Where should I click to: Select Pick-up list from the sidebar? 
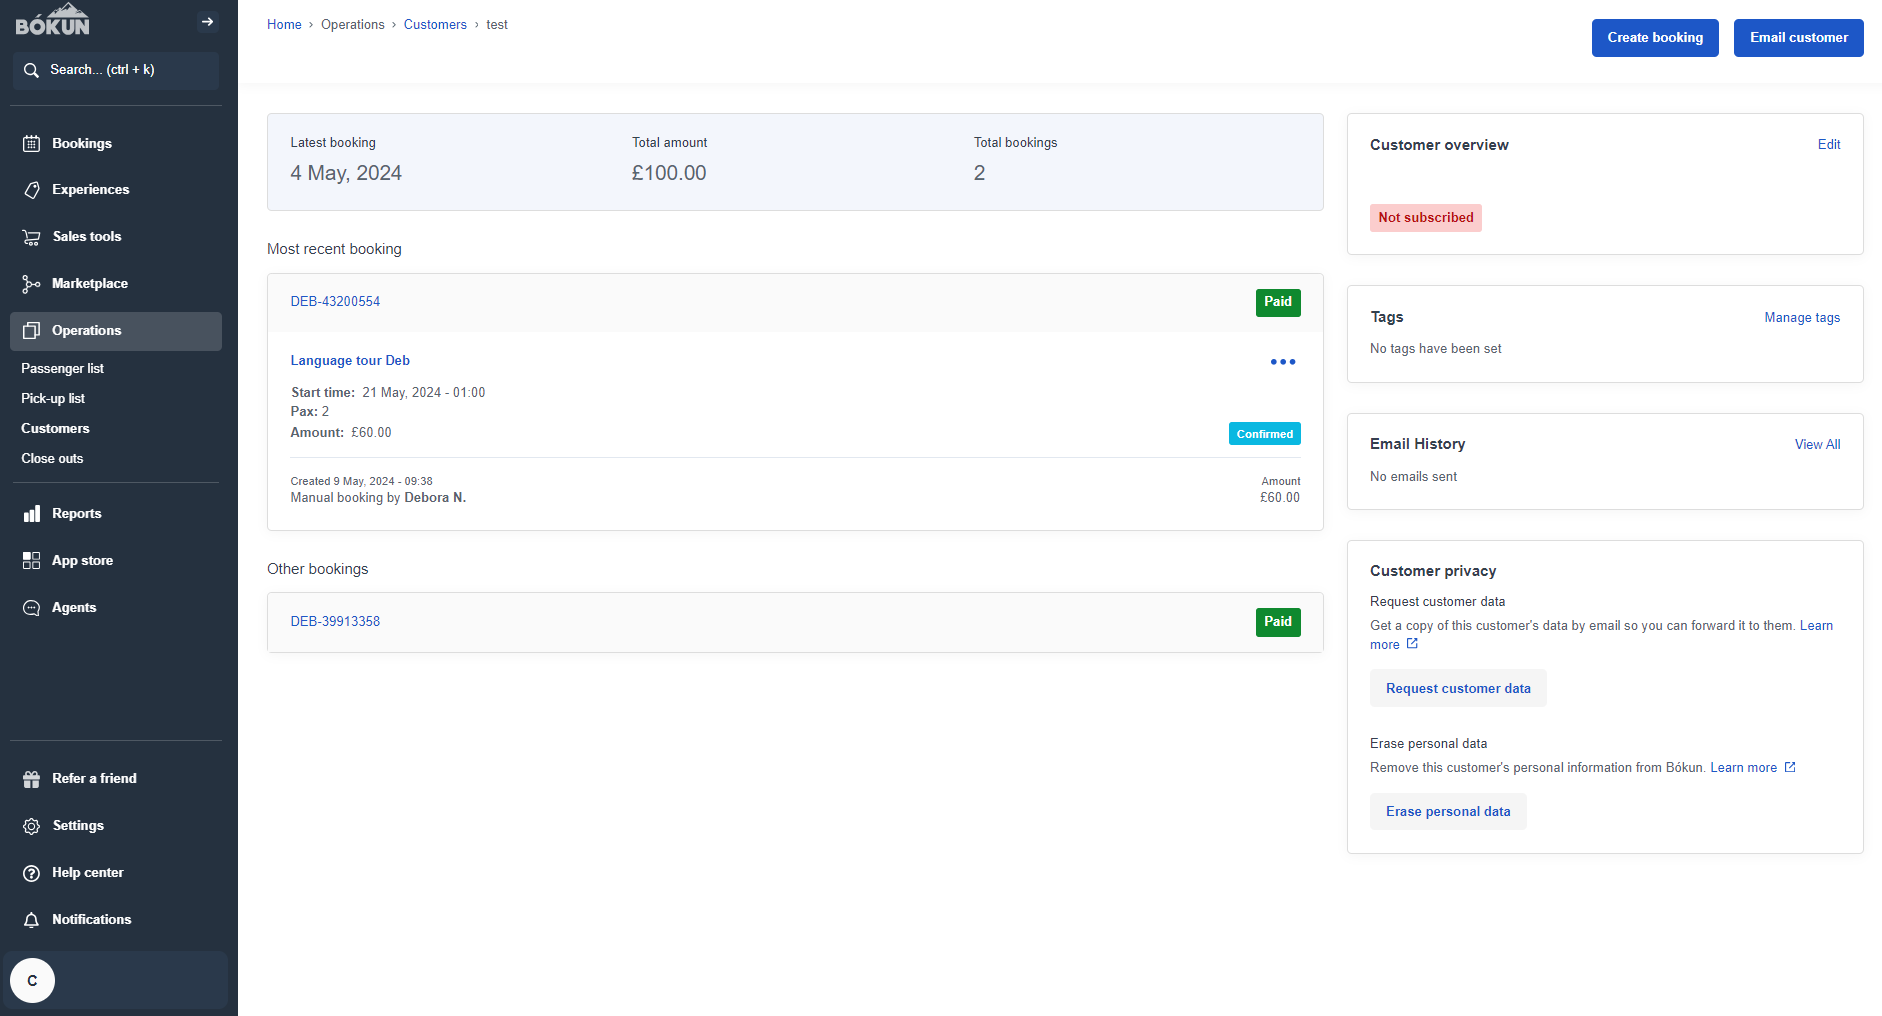53,398
